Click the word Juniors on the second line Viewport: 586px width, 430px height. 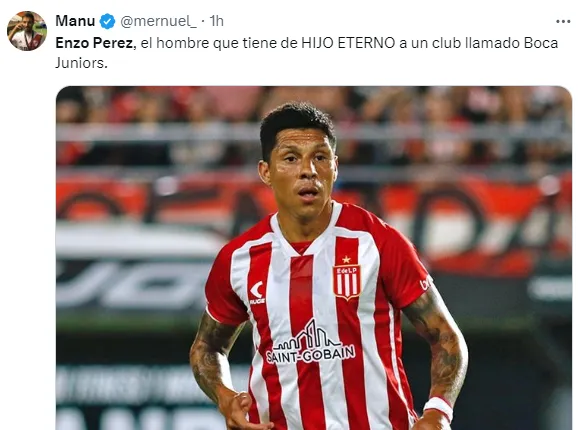[81, 63]
